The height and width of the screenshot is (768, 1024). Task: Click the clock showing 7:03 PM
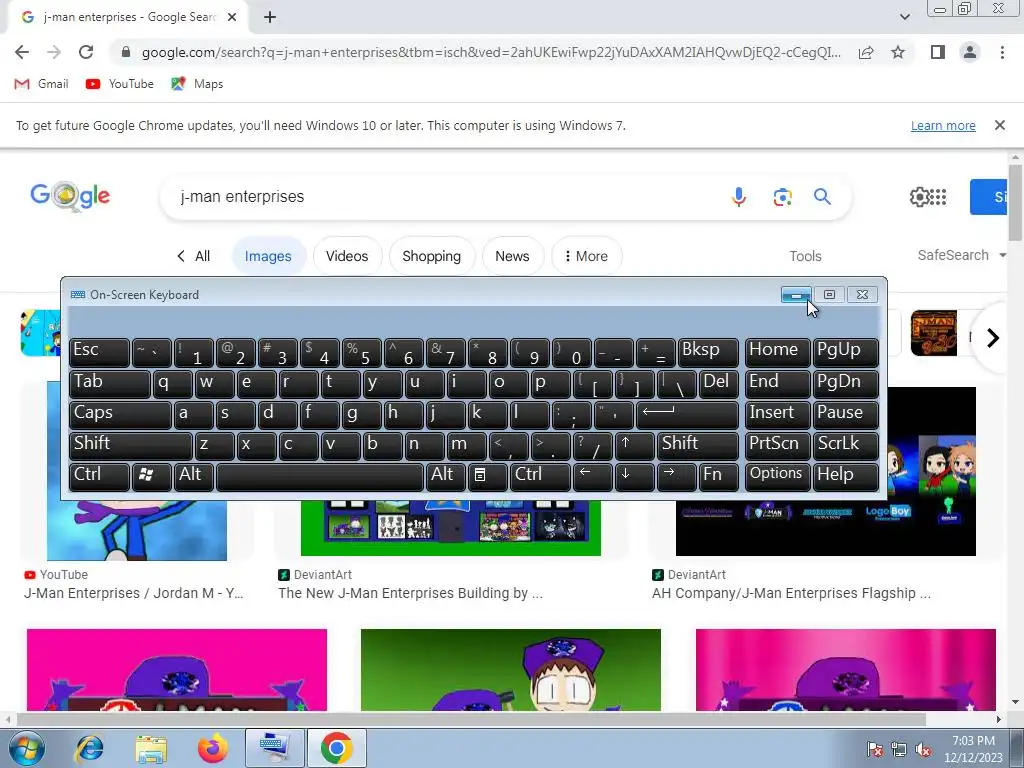(973, 749)
